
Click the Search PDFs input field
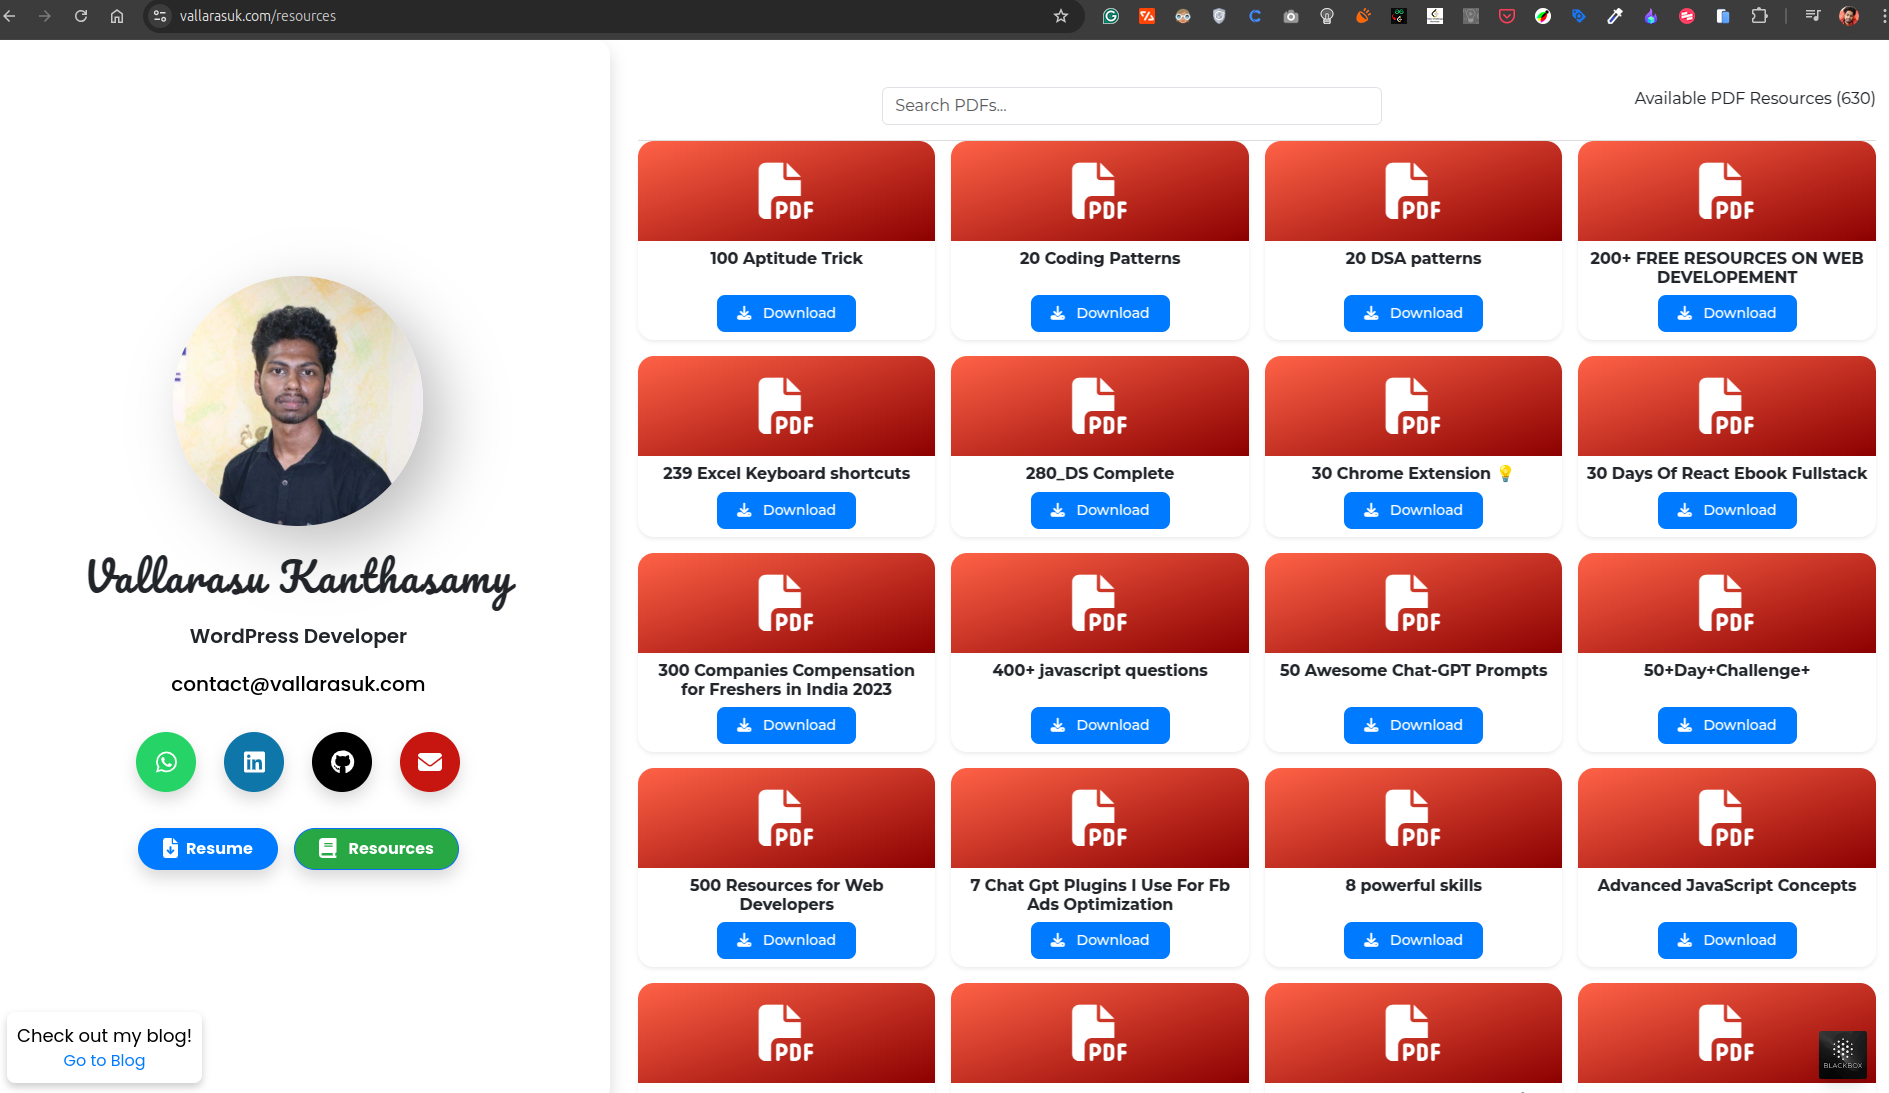tap(1131, 105)
